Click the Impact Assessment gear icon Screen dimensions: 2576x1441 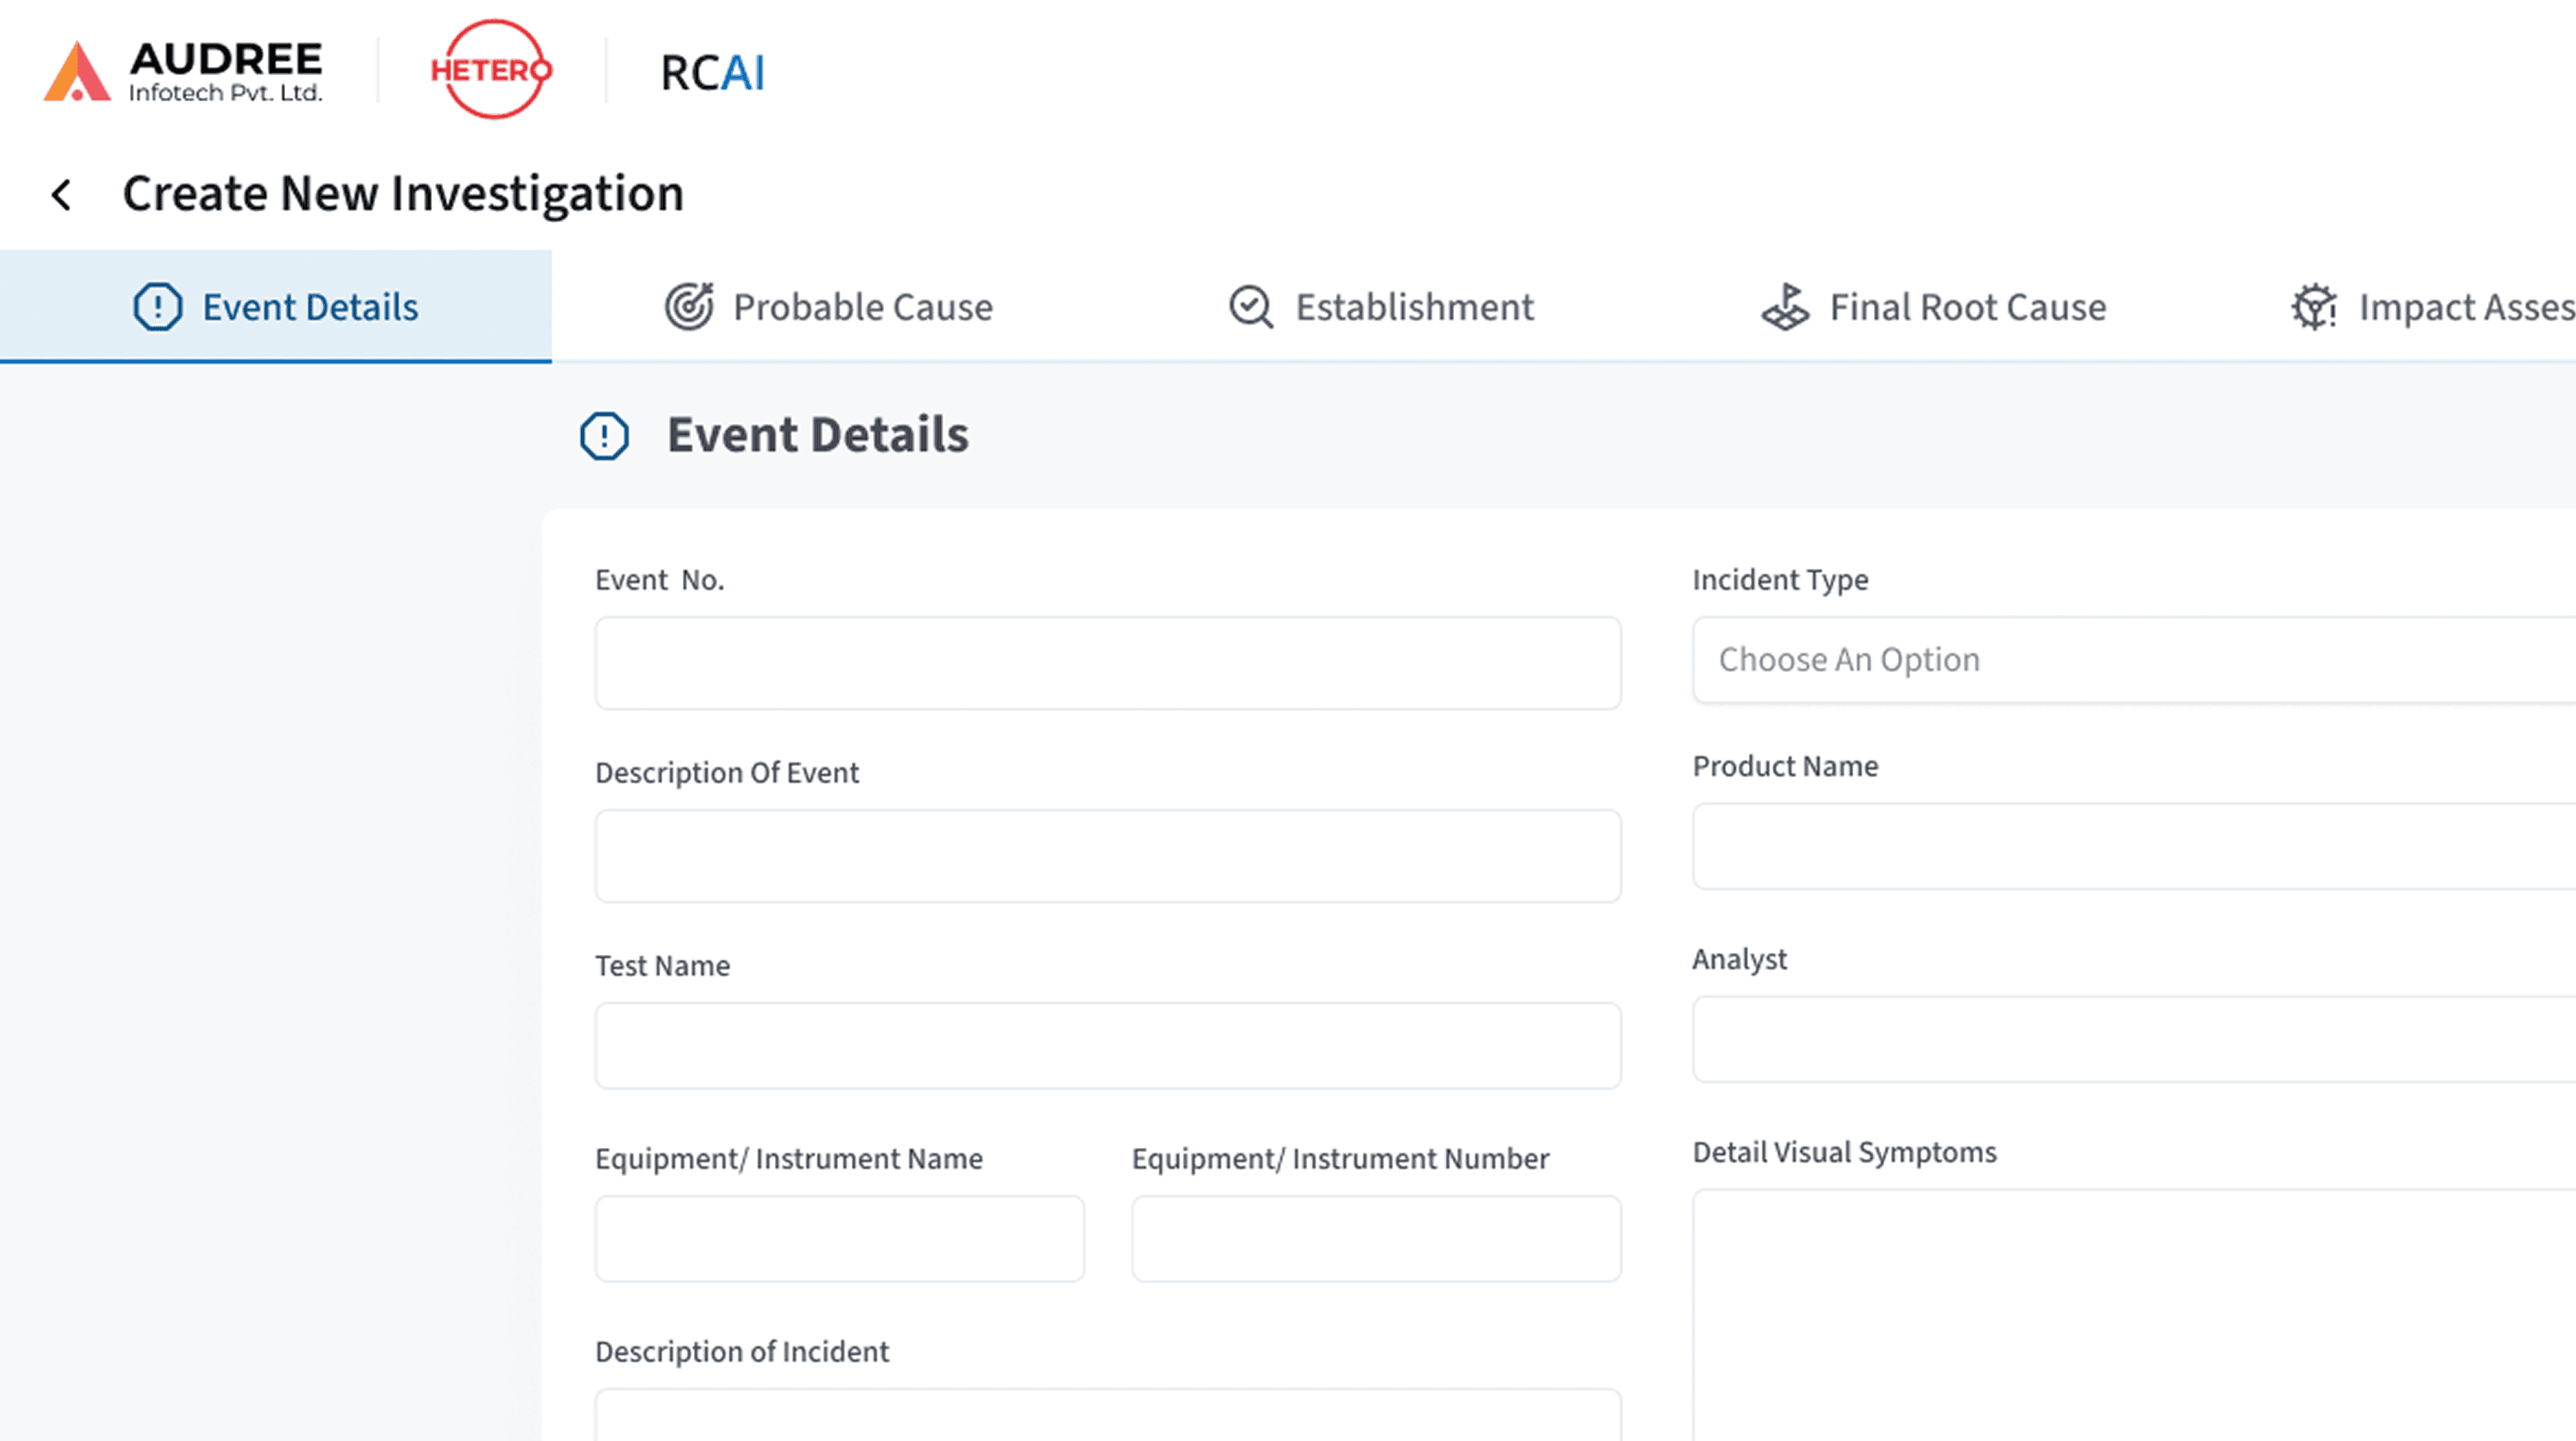pyautogui.click(x=2313, y=307)
